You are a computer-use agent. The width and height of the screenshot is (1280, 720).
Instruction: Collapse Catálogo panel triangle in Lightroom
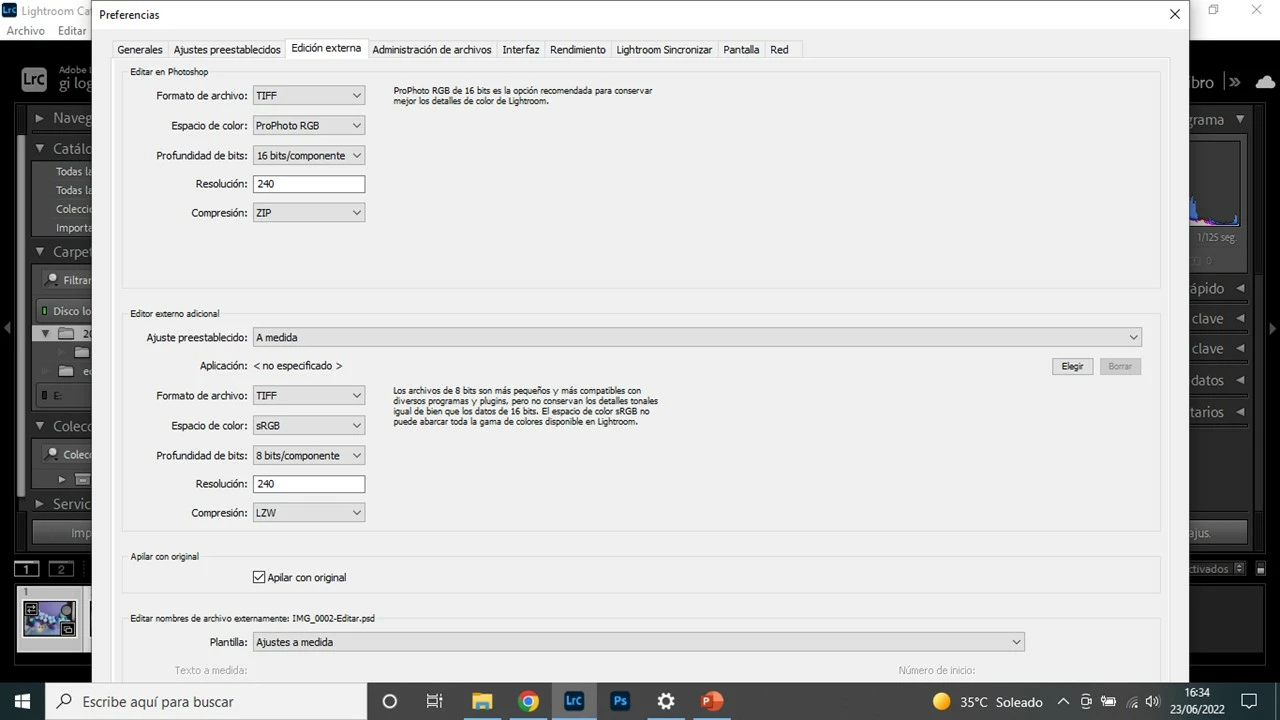tap(40, 148)
